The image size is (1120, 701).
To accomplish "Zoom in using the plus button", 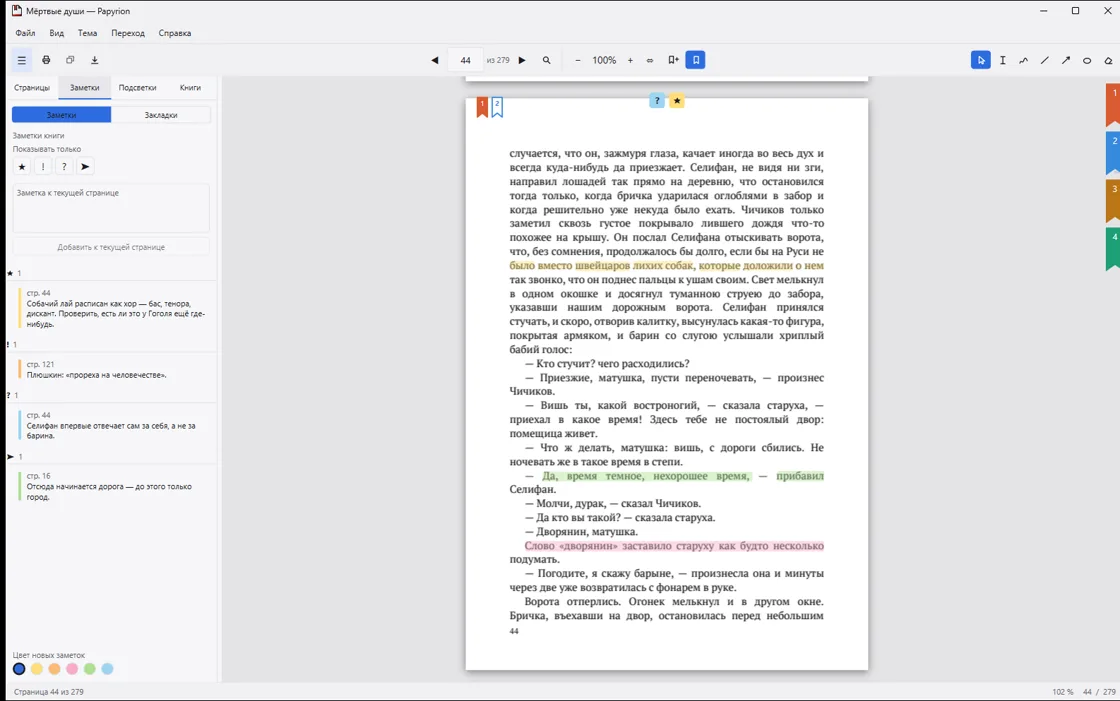I will pyautogui.click(x=630, y=60).
